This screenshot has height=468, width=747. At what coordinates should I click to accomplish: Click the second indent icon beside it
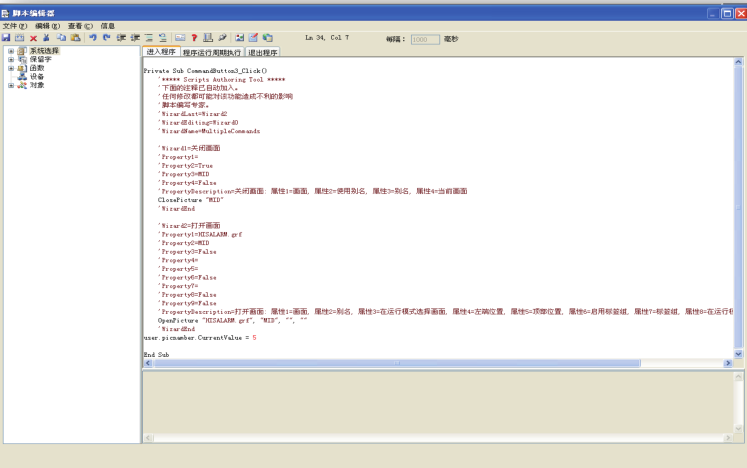point(135,38)
